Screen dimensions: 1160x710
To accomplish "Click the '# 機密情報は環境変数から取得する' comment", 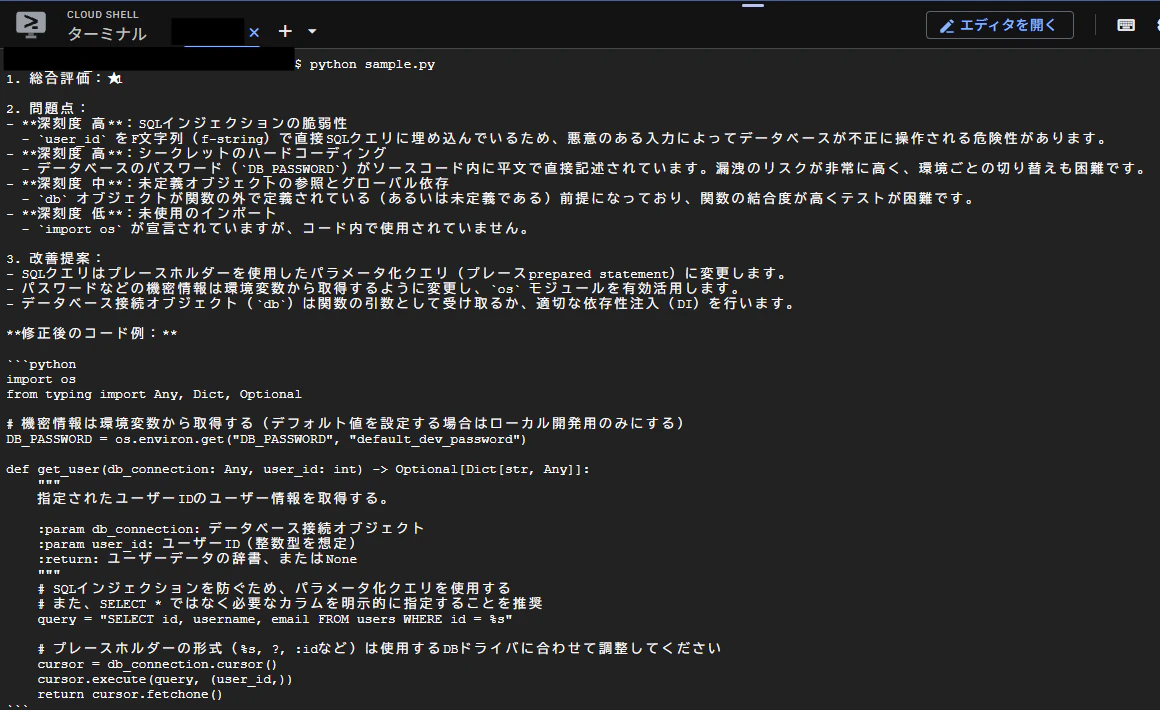I will 347,424.
